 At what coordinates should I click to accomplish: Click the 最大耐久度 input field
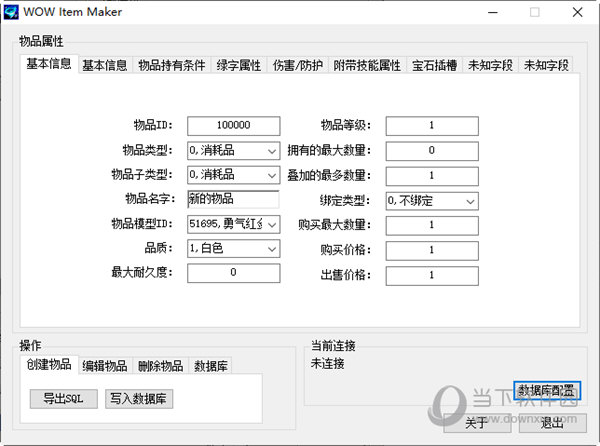(233, 273)
